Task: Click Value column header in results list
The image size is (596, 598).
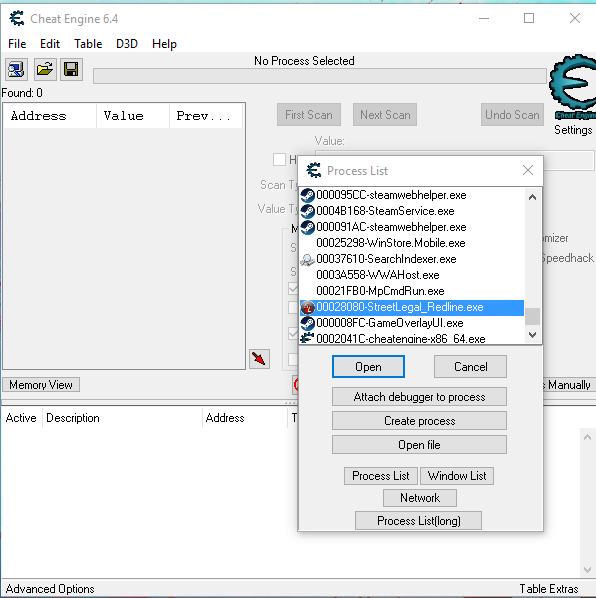Action: [133, 116]
